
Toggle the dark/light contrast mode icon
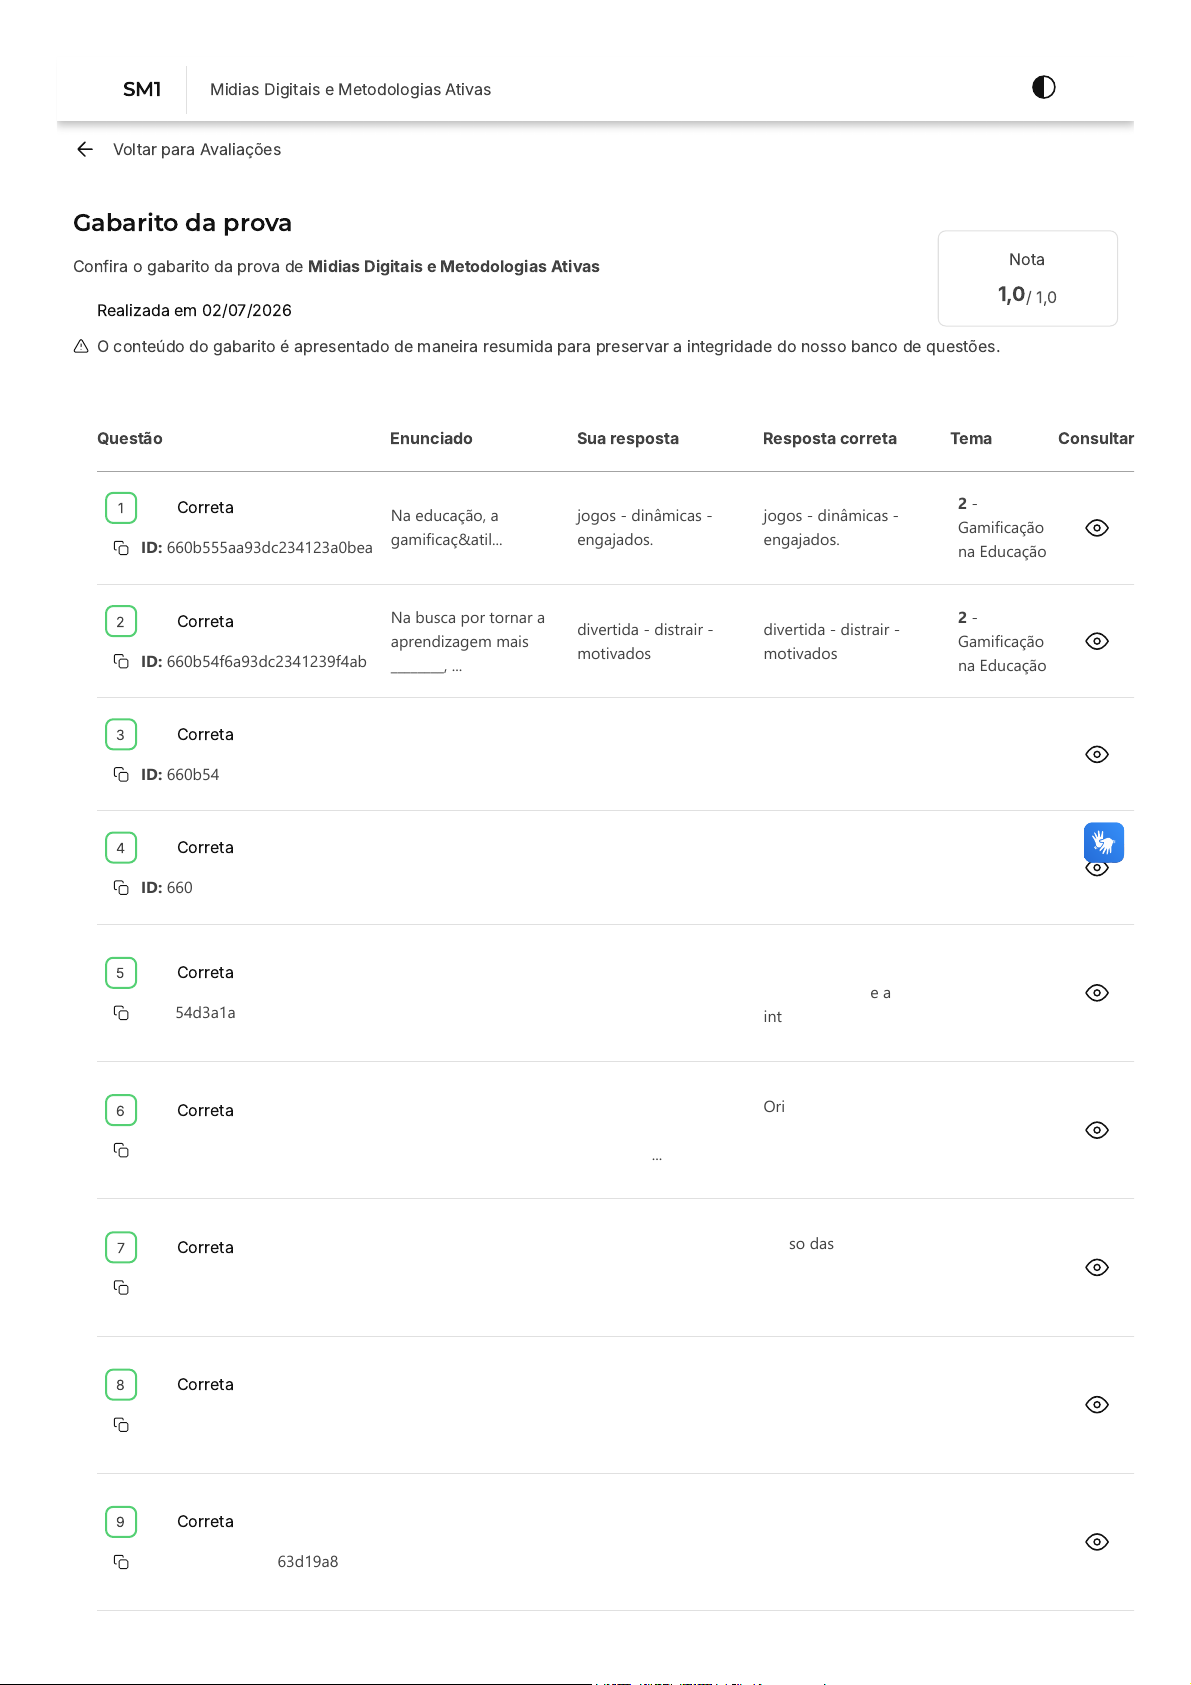[1043, 87]
